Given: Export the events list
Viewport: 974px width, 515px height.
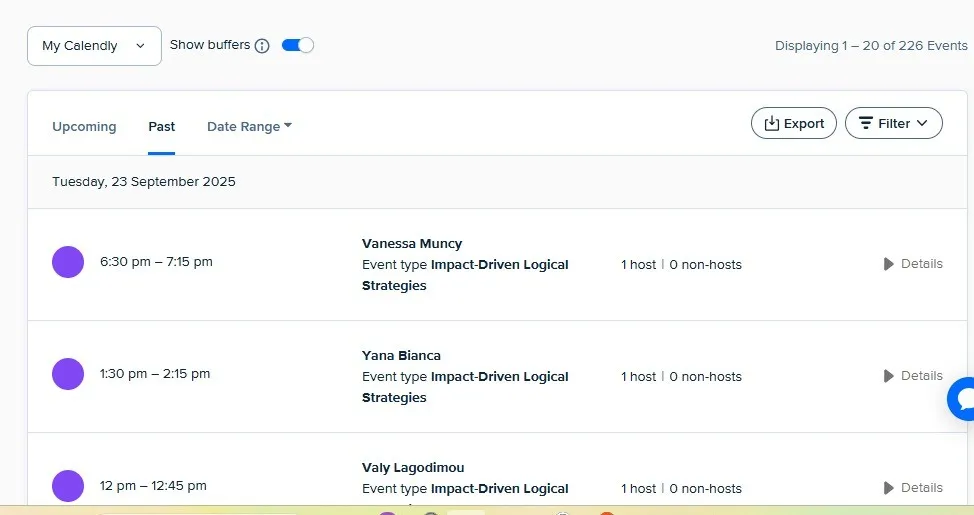Looking at the screenshot, I should [793, 123].
